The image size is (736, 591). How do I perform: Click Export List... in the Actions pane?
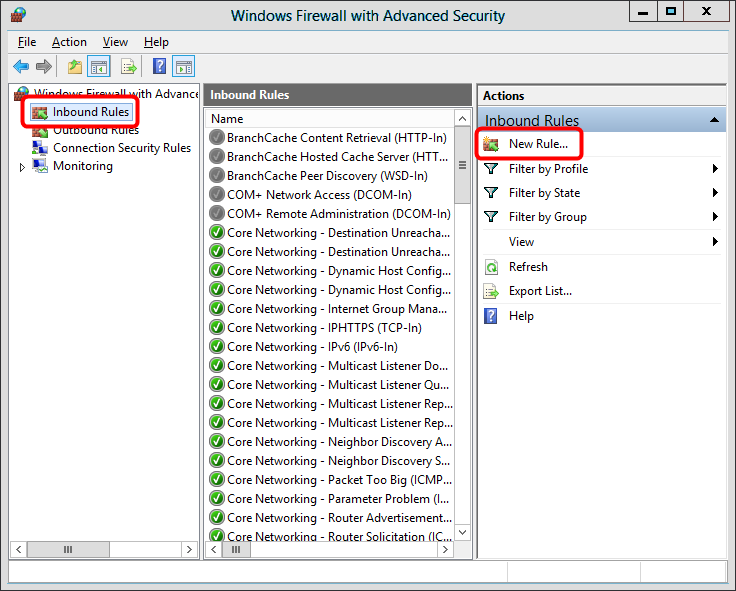click(540, 291)
